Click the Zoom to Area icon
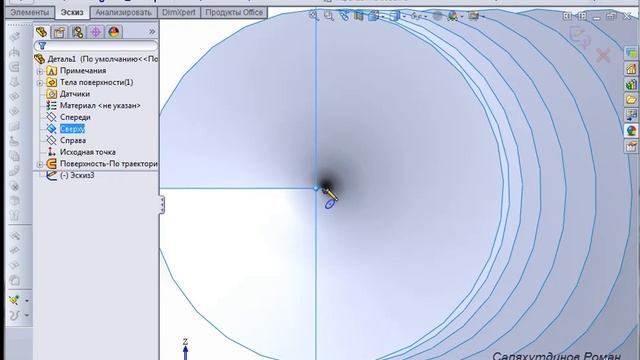The image size is (640, 360). point(329,16)
